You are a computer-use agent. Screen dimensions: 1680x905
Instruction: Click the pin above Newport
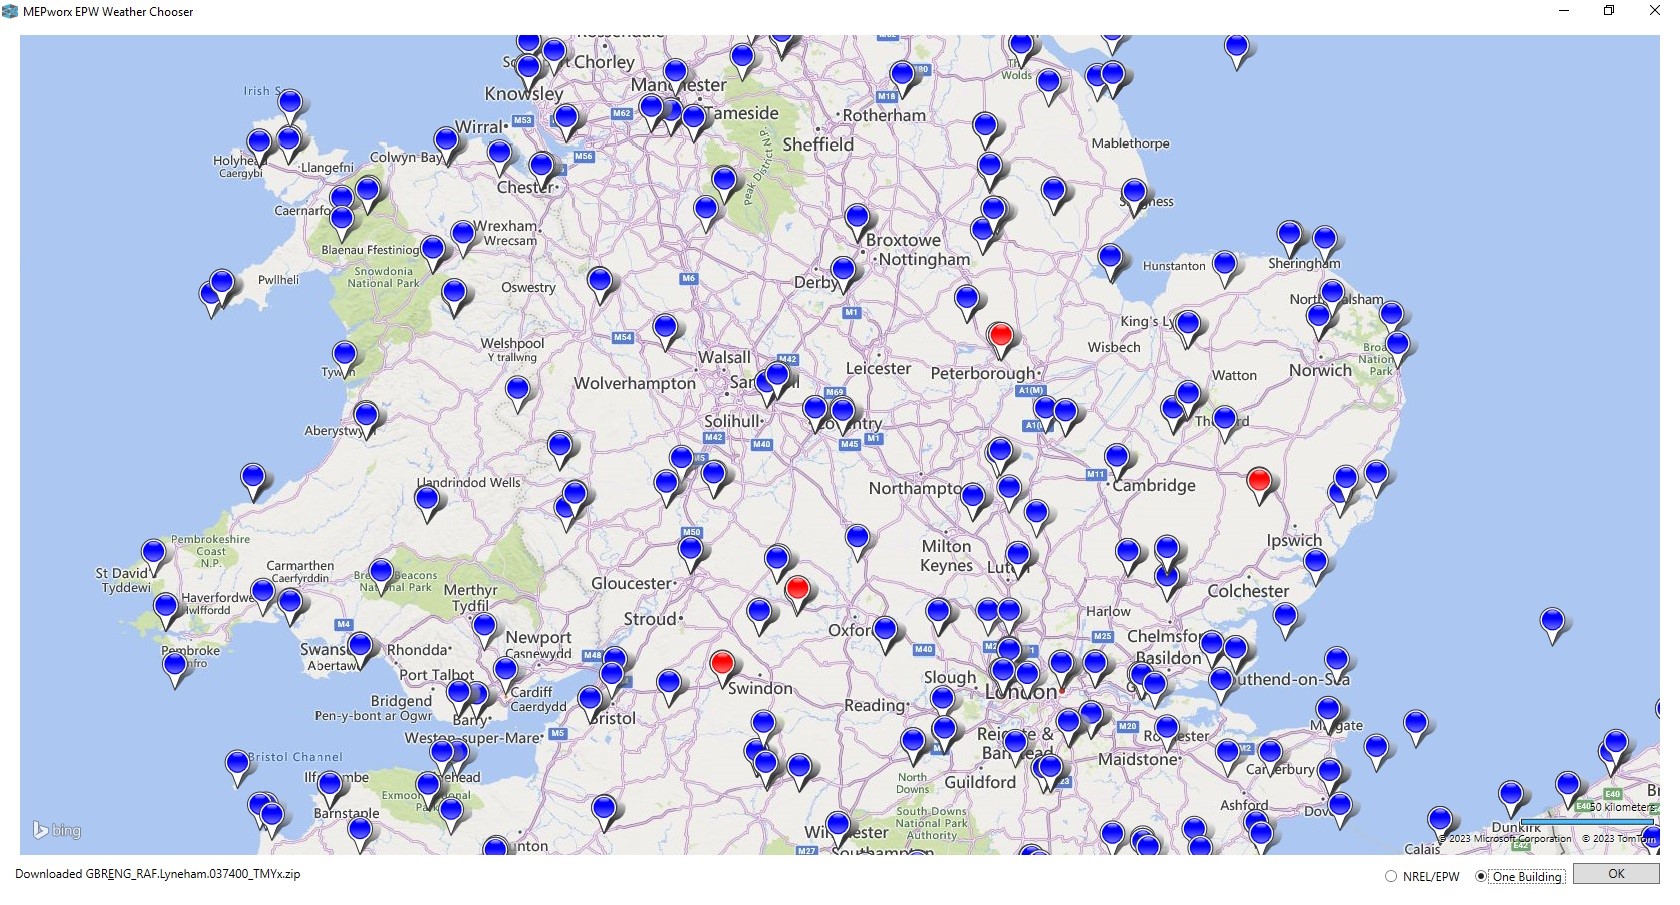point(484,631)
